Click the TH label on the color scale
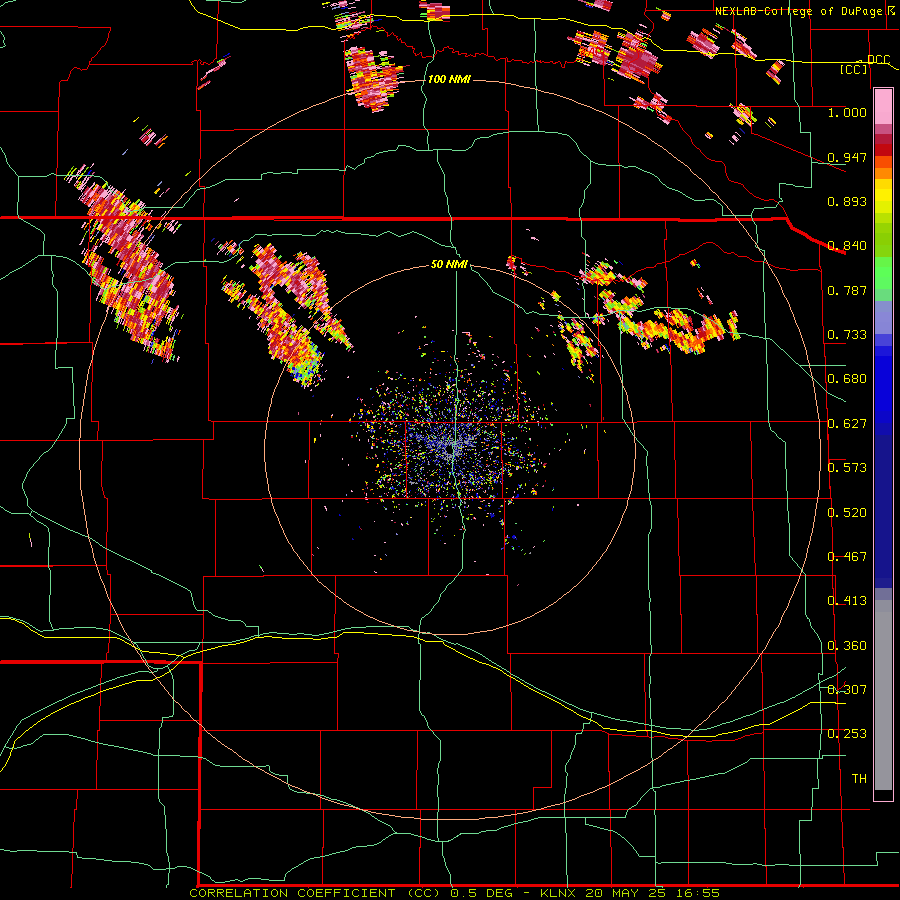900x900 pixels. (x=859, y=779)
